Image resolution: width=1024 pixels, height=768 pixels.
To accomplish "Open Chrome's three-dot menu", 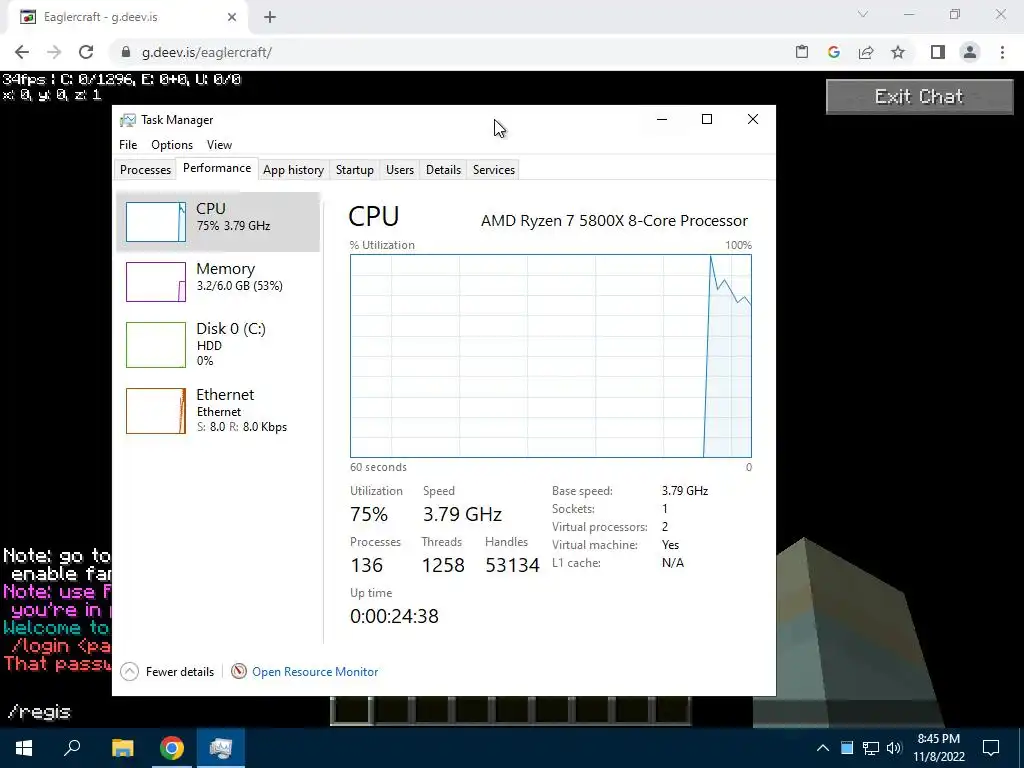I will point(1002,52).
